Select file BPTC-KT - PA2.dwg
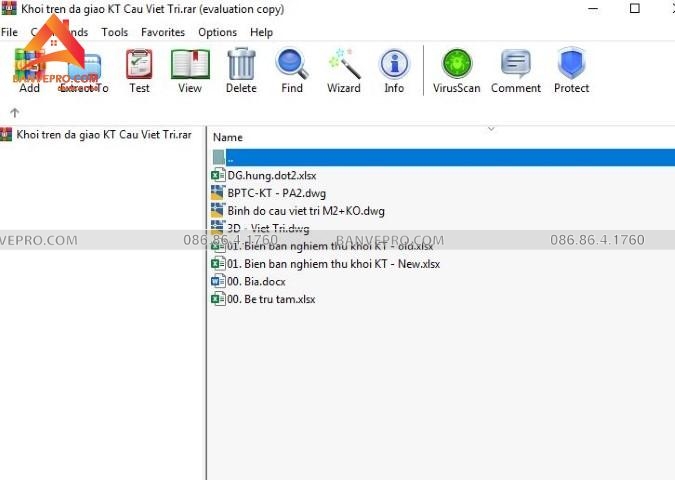The height and width of the screenshot is (480, 675). (x=276, y=193)
